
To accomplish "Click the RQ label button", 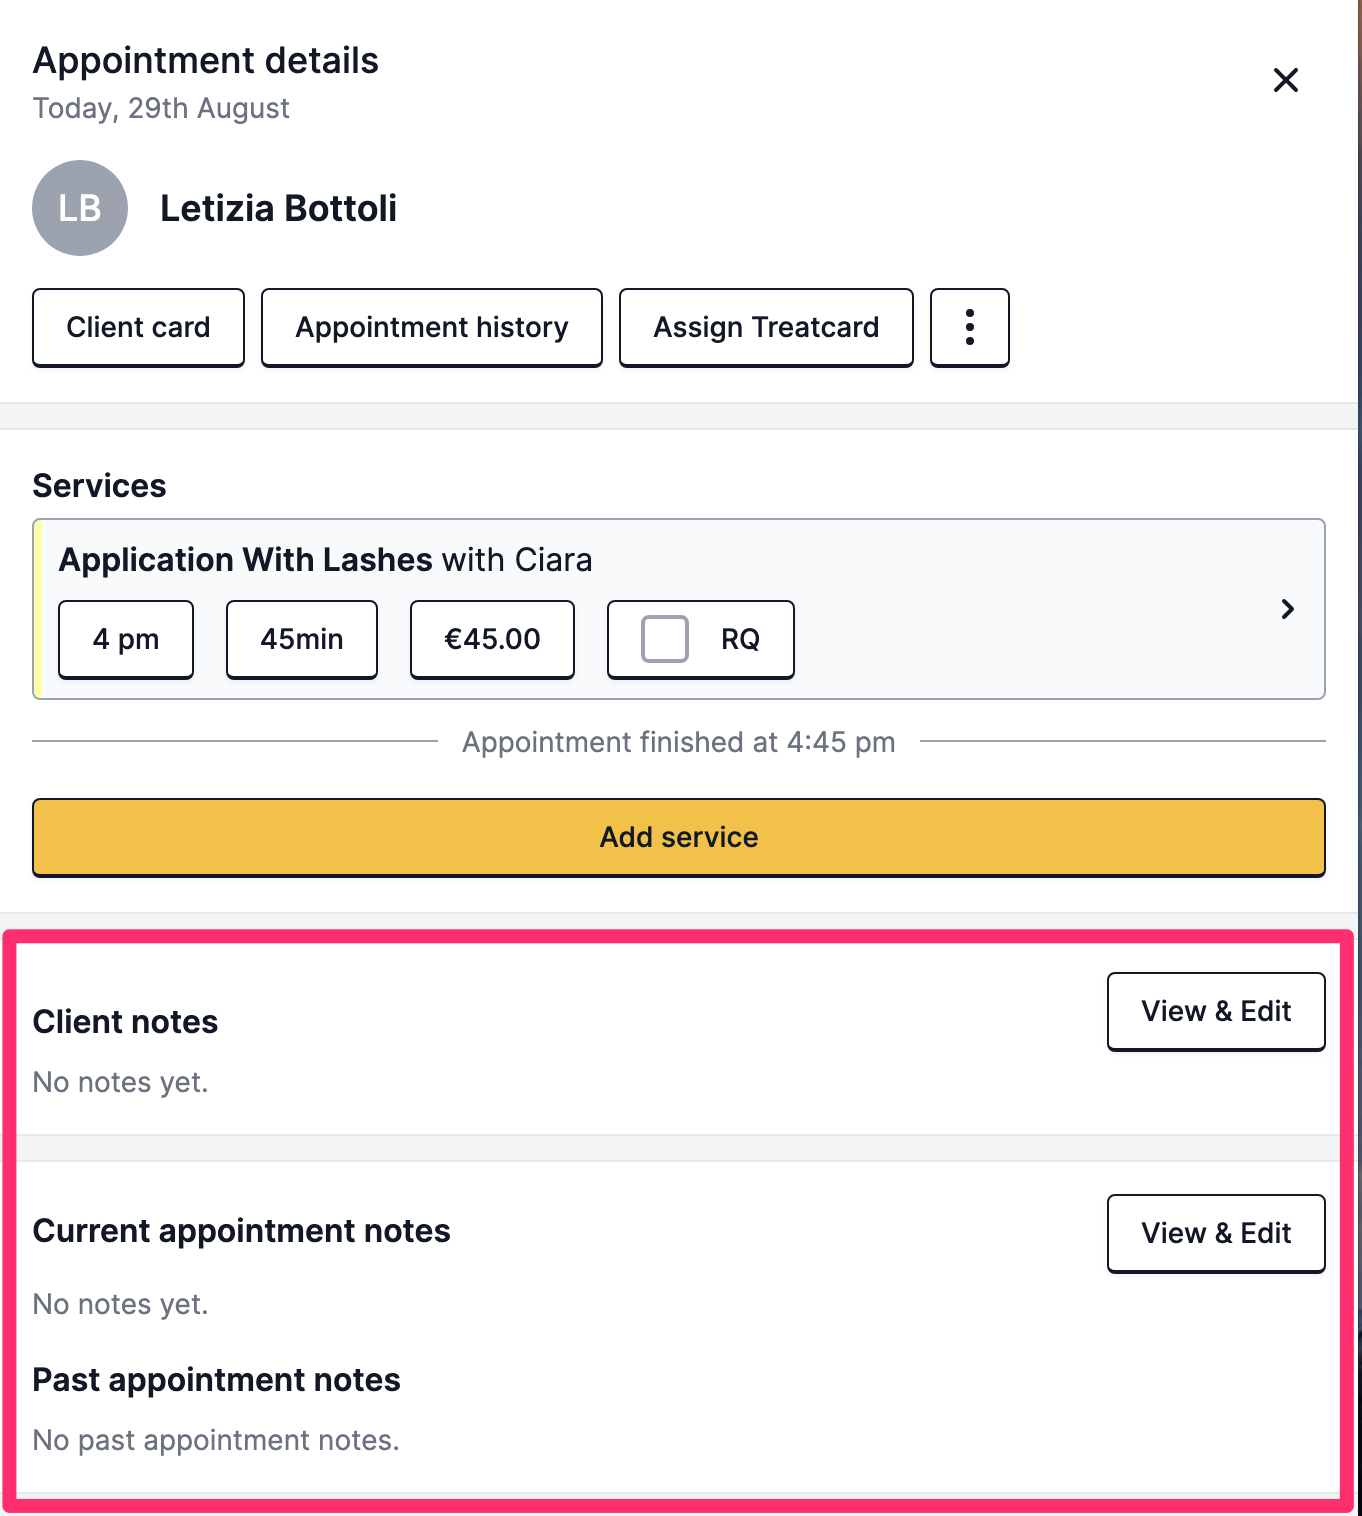I will pos(701,639).
